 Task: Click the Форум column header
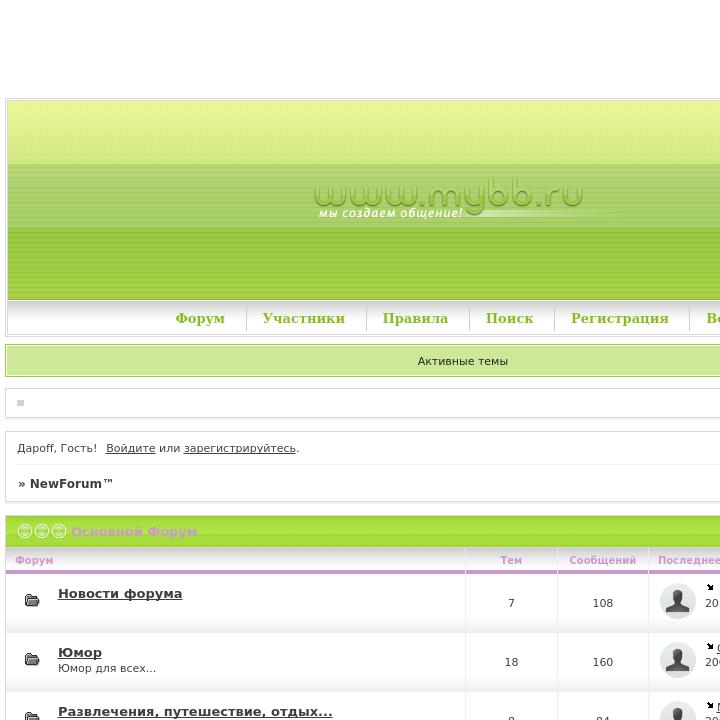pyautogui.click(x=34, y=560)
